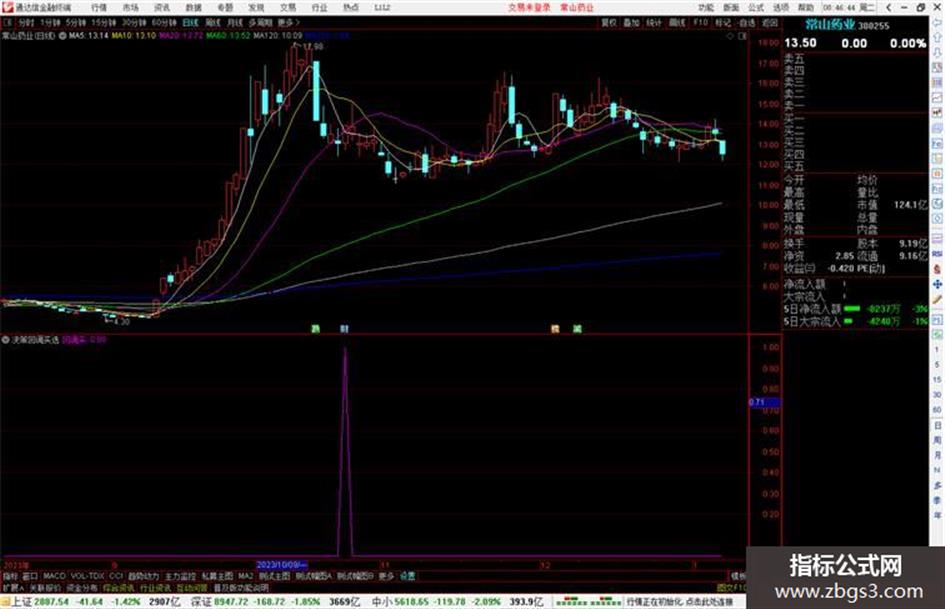Open the 帮助 menu
Screen dimensions: 945x609
[806, 7]
